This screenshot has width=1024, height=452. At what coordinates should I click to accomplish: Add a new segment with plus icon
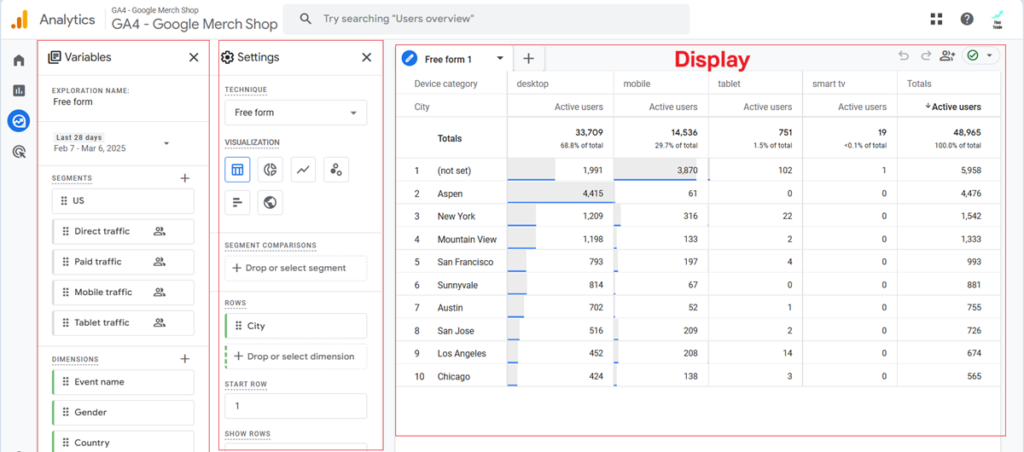click(x=185, y=178)
